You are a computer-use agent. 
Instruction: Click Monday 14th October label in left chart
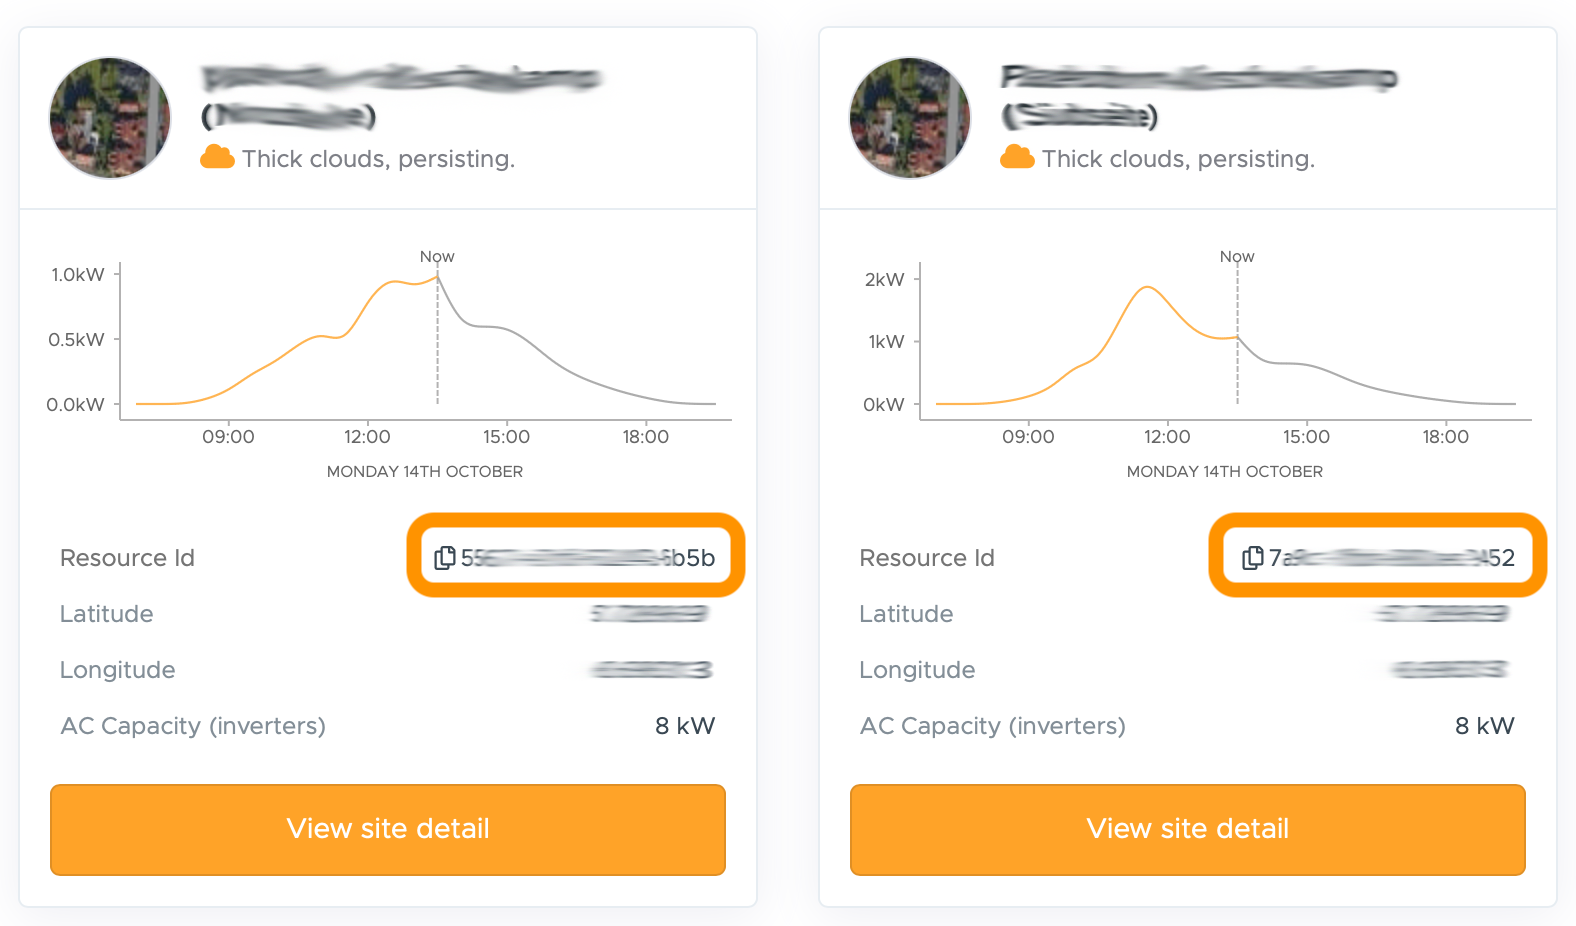(x=425, y=472)
